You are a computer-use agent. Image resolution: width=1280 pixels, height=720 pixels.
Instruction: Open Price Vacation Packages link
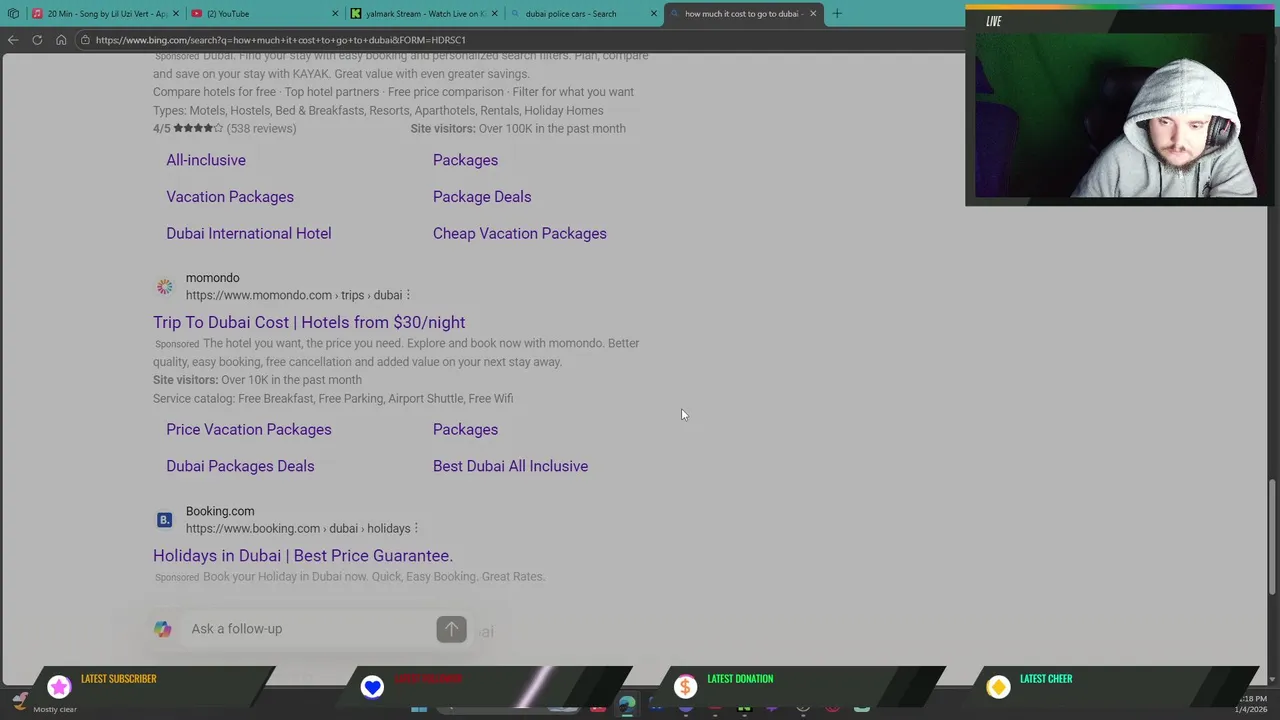point(249,430)
